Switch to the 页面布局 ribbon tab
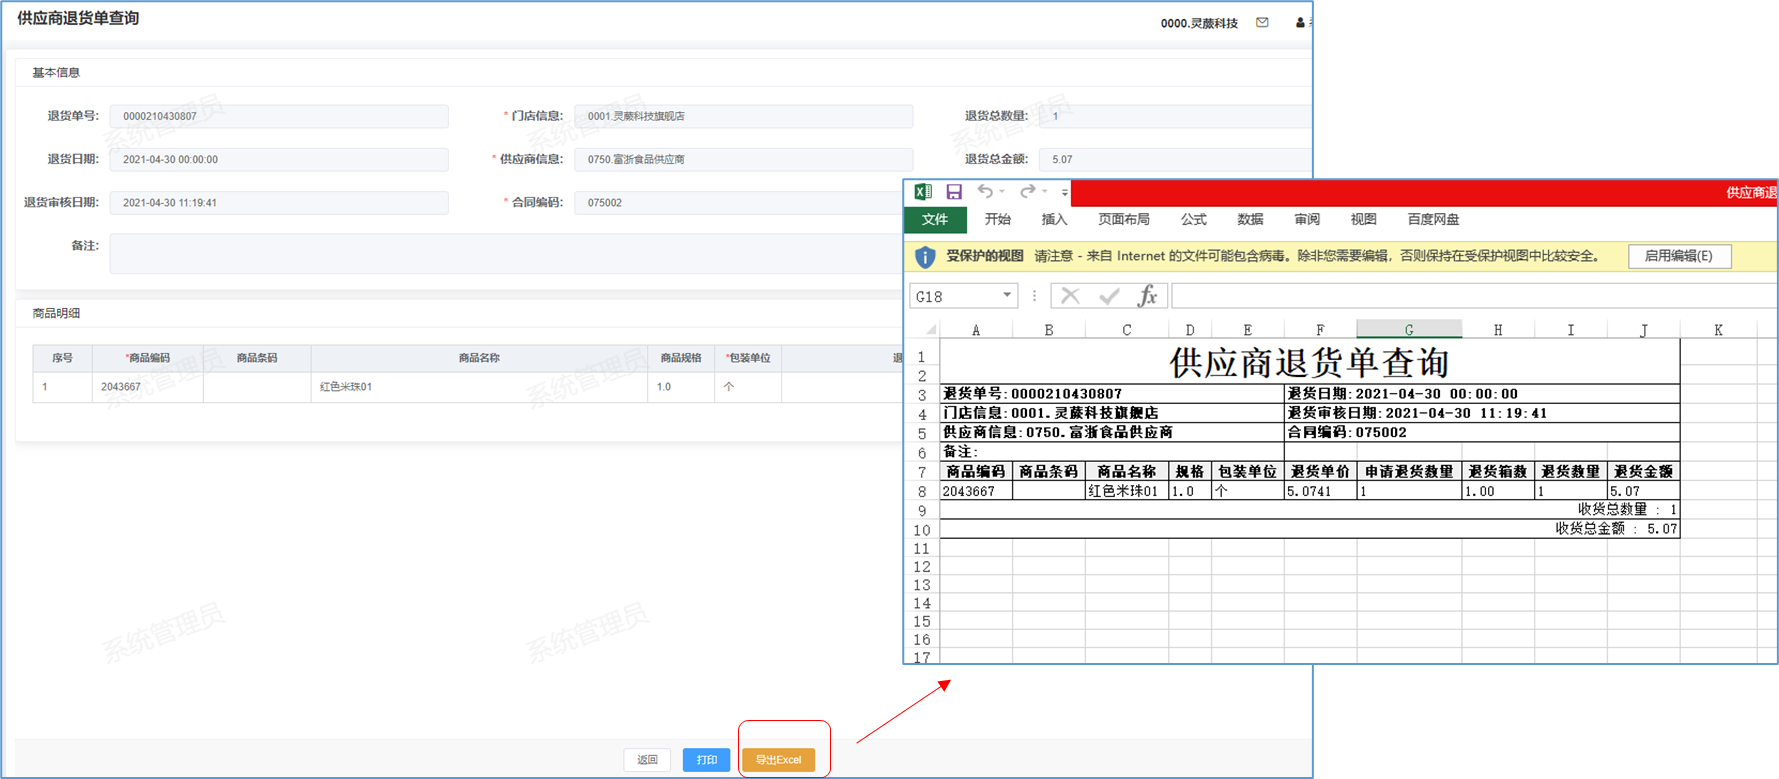1779x779 pixels. pos(1123,220)
